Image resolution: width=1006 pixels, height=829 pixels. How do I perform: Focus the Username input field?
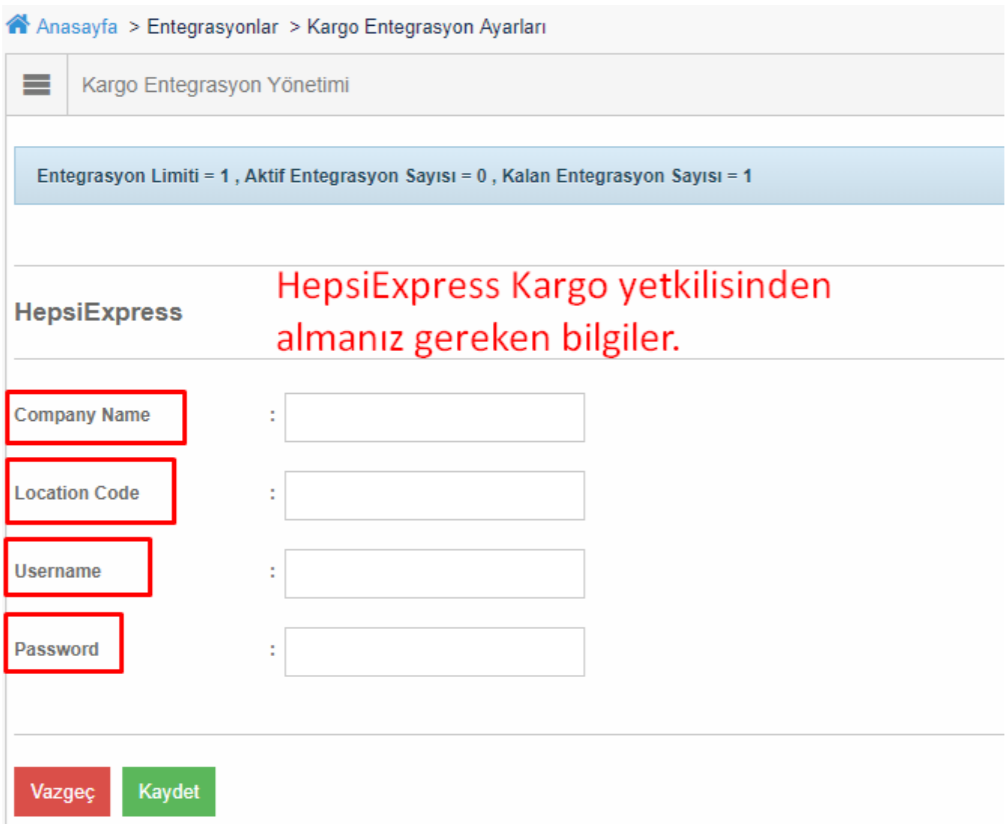point(434,574)
